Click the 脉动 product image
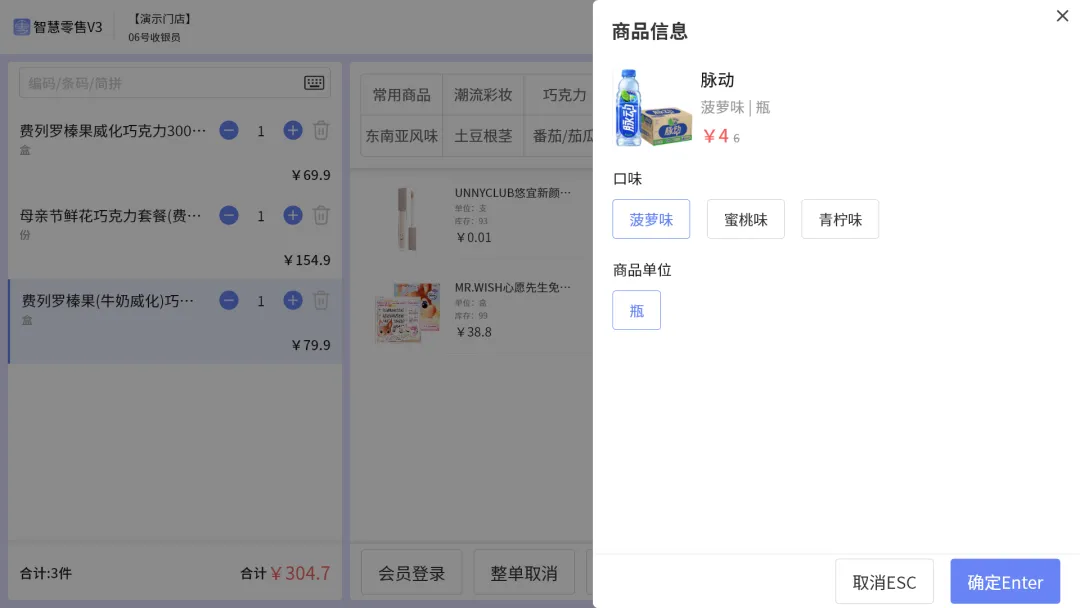The image size is (1080, 608). (652, 108)
